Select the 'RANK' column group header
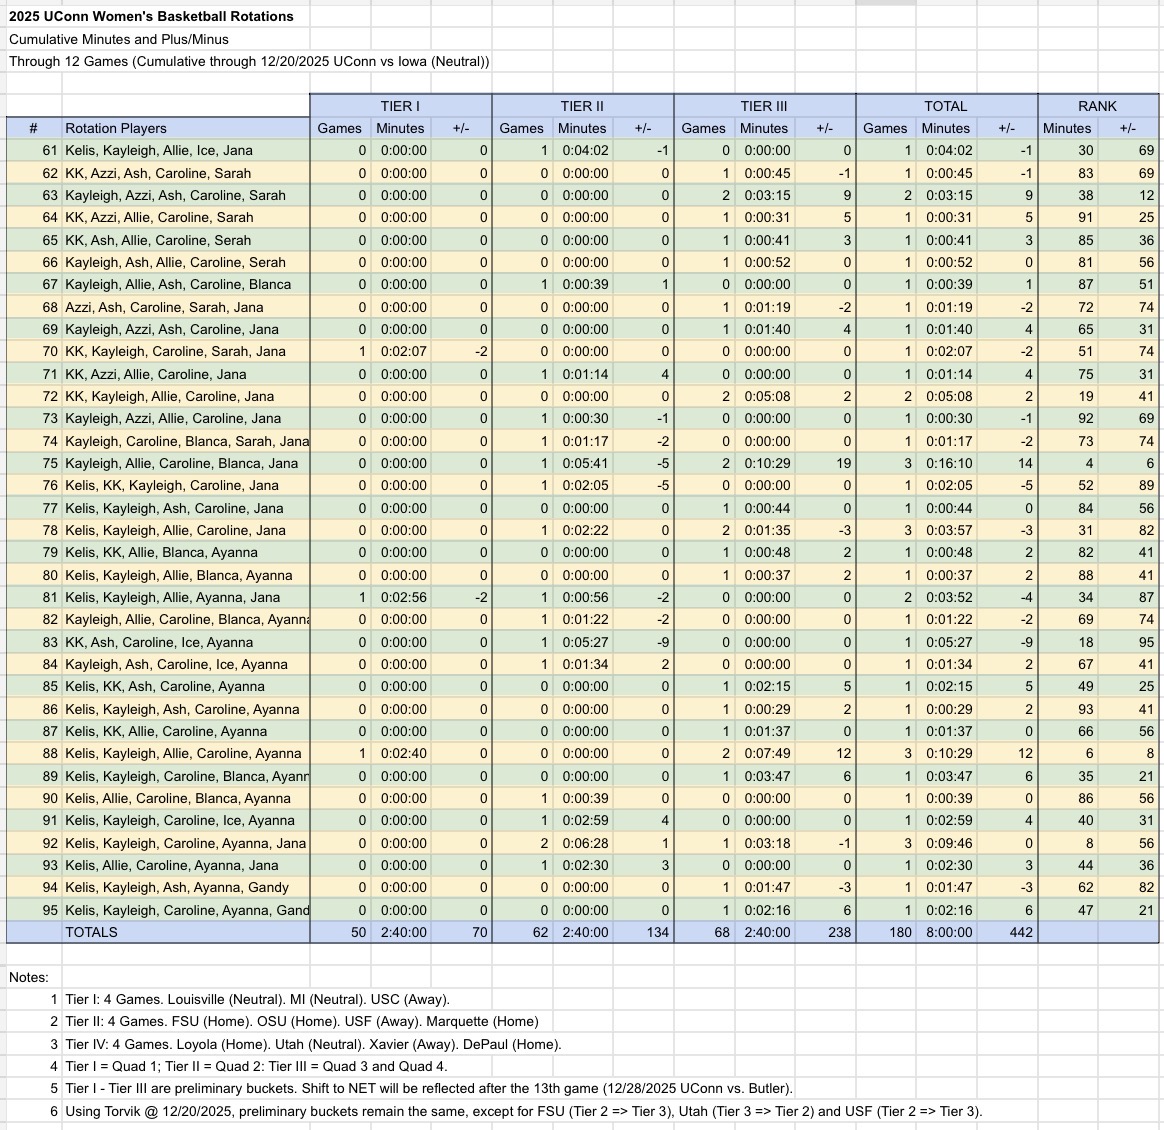The width and height of the screenshot is (1164, 1130). [x=1097, y=106]
